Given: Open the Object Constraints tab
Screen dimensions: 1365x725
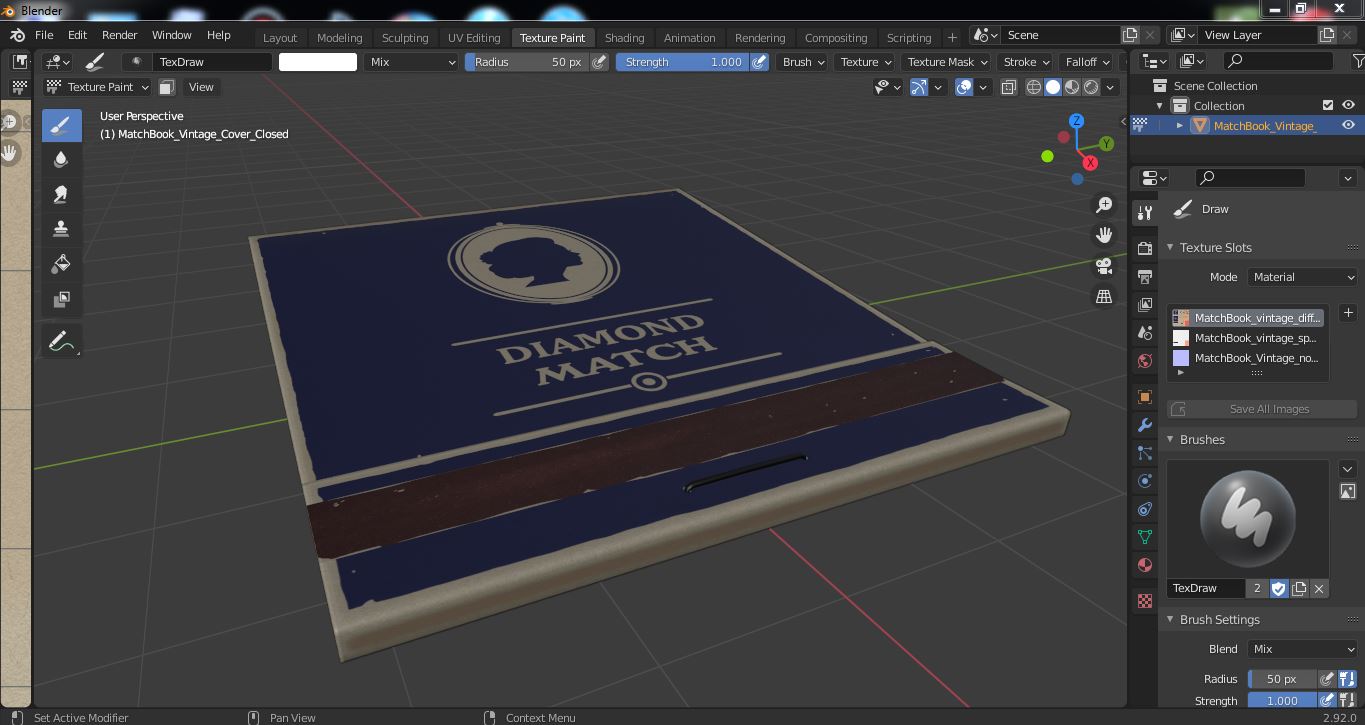Looking at the screenshot, I should pyautogui.click(x=1145, y=509).
